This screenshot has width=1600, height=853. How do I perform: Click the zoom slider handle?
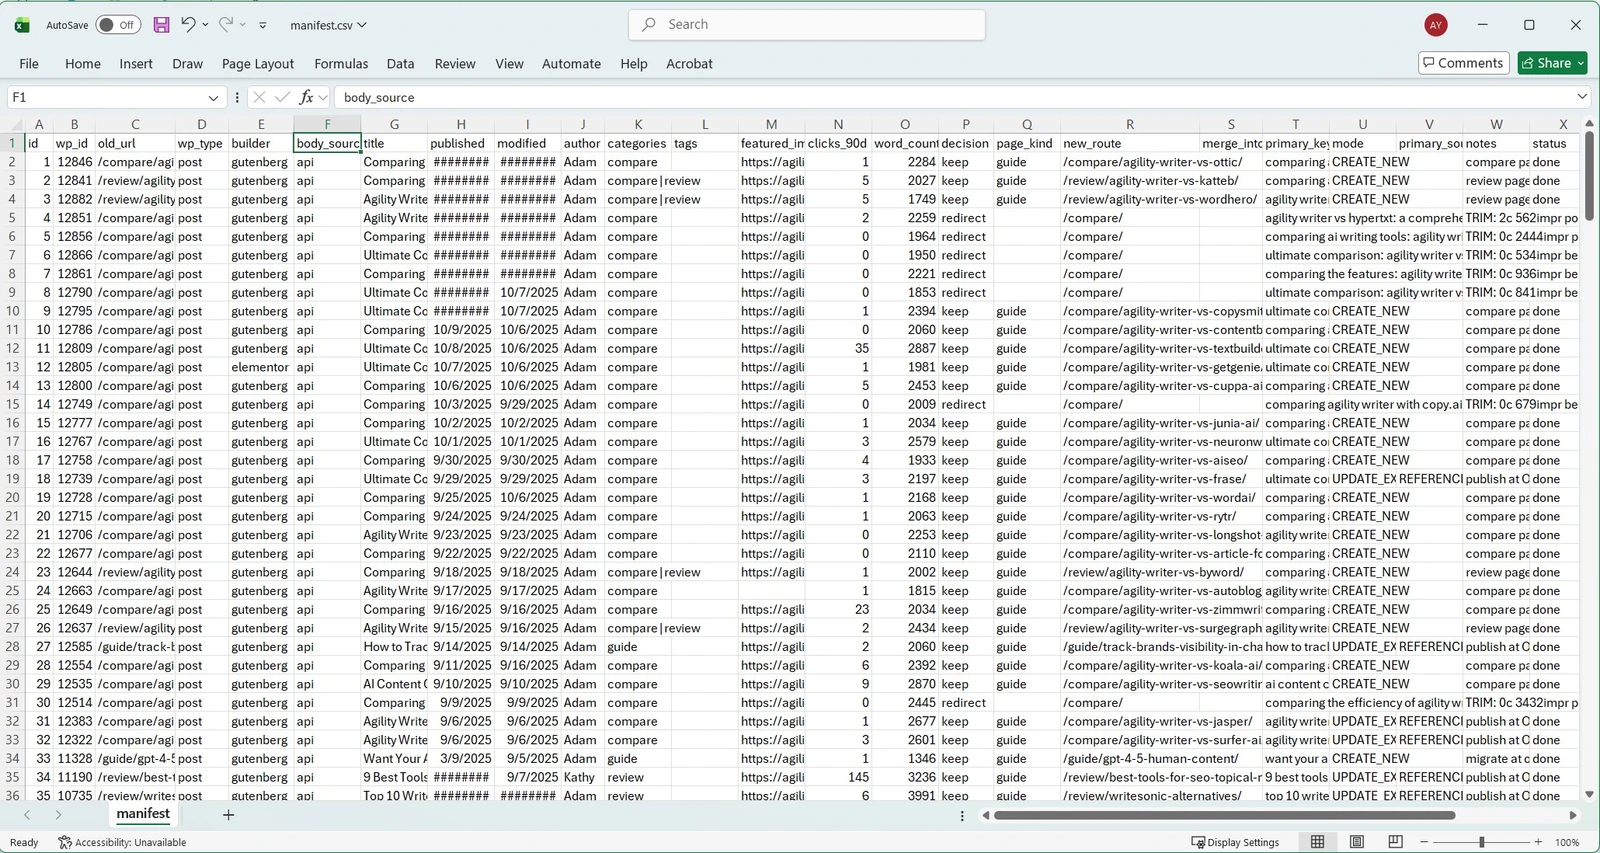pyautogui.click(x=1481, y=842)
